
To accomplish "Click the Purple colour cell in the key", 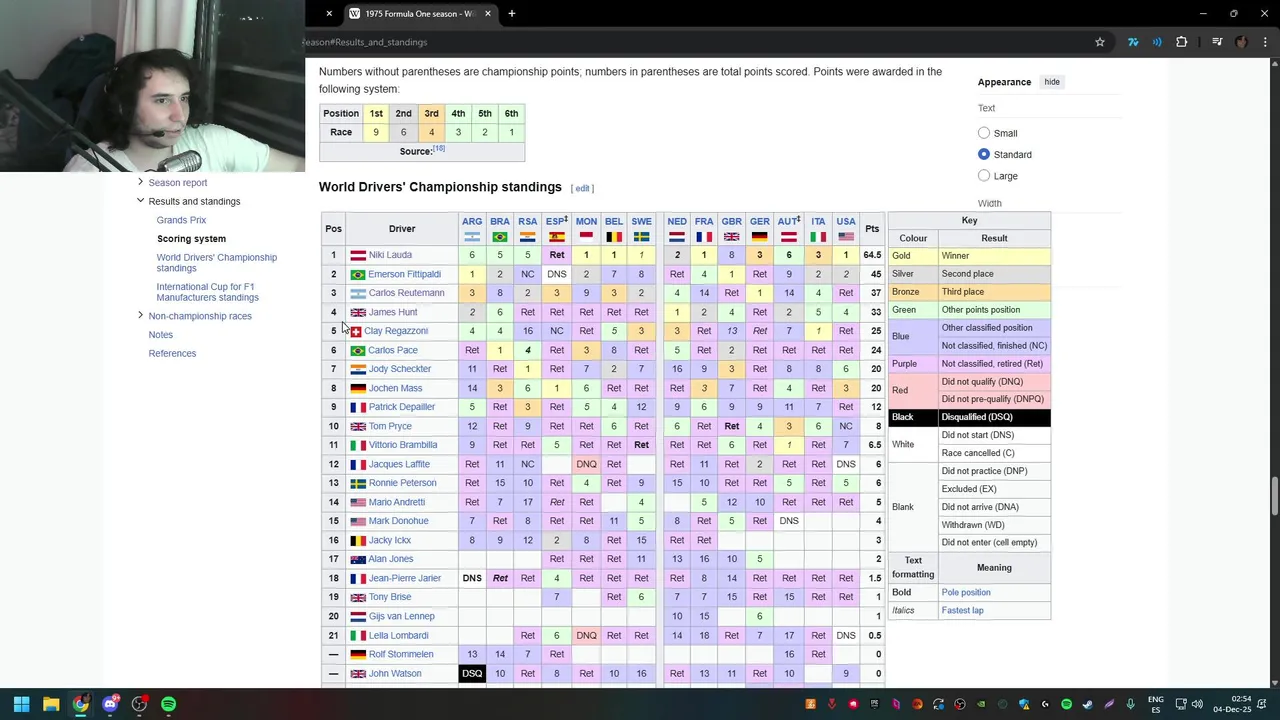I will click(x=913, y=364).
